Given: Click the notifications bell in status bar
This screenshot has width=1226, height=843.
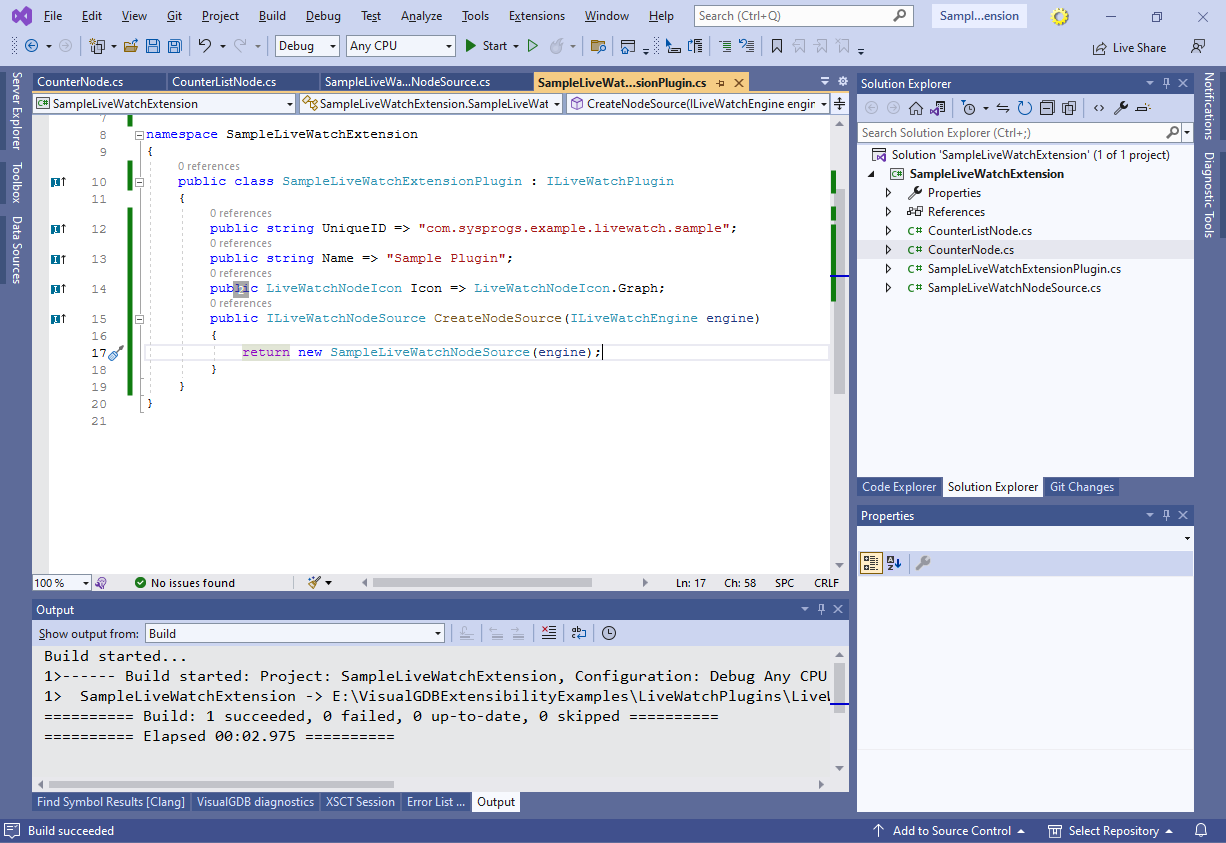Looking at the screenshot, I should point(1200,831).
